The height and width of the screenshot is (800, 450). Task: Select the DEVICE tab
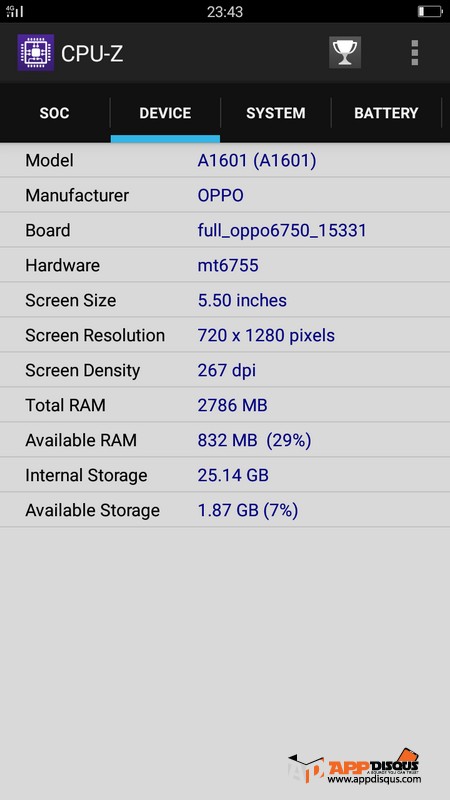[x=165, y=113]
